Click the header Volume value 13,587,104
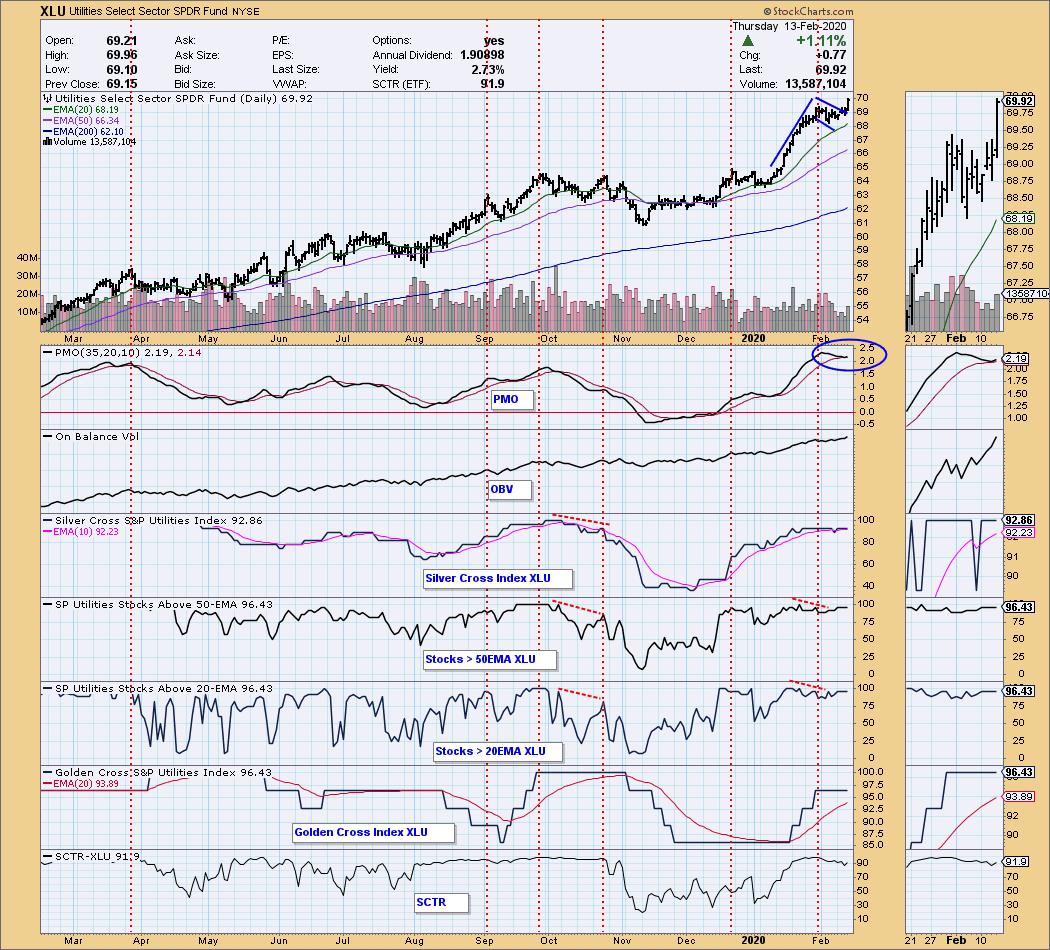This screenshot has width=1050, height=950. [x=816, y=84]
